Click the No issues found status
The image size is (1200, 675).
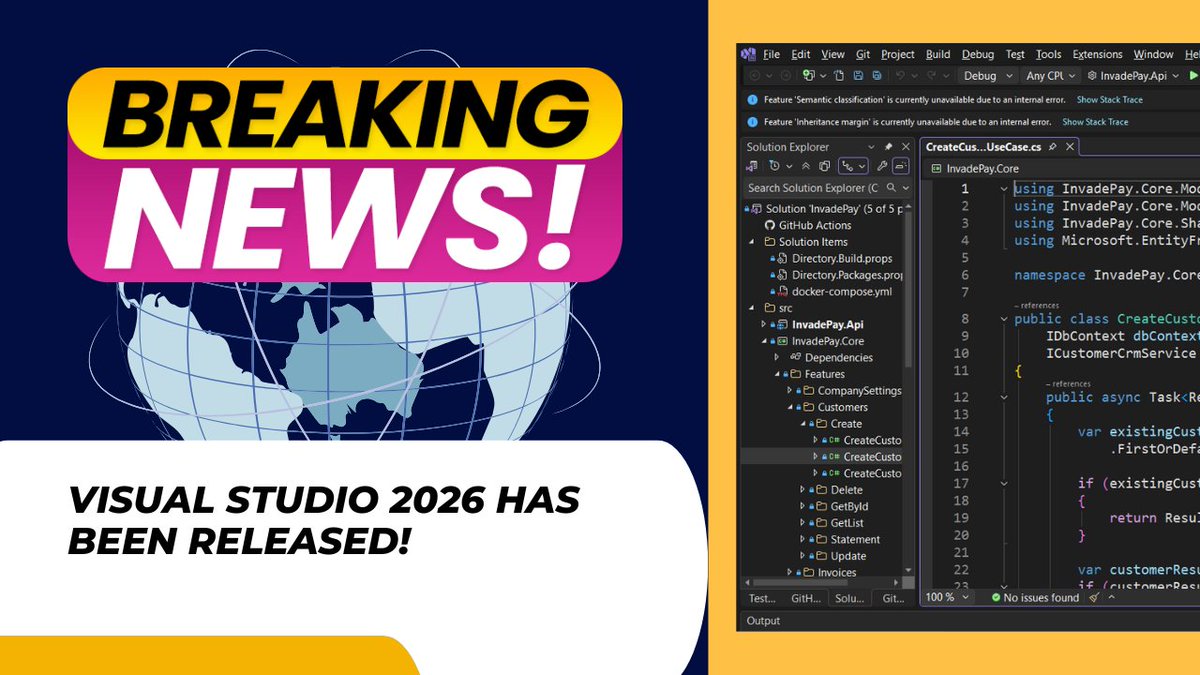click(1035, 597)
